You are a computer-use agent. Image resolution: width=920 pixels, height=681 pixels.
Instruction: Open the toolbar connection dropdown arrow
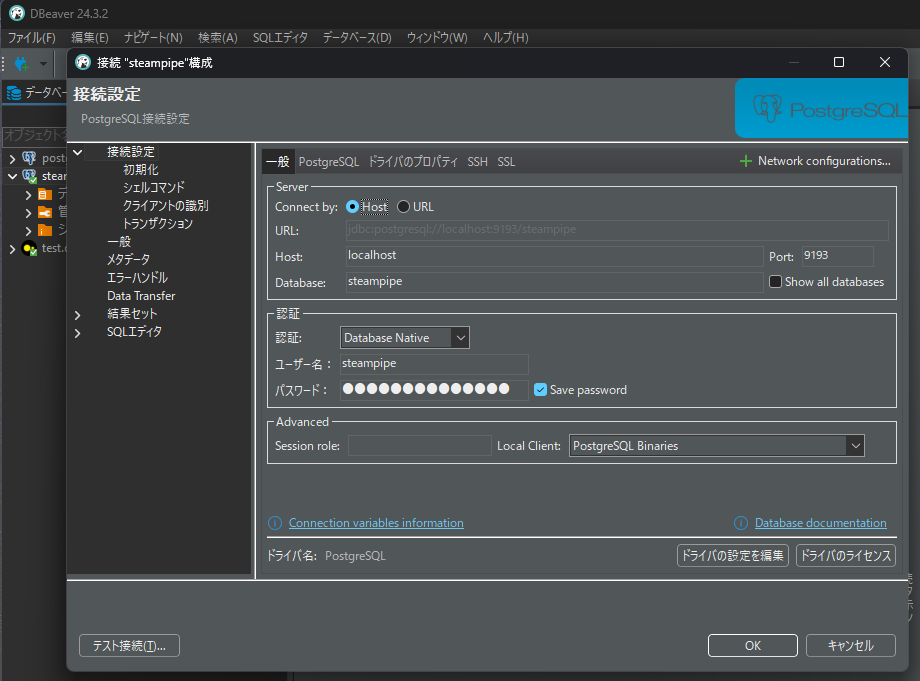(x=43, y=63)
